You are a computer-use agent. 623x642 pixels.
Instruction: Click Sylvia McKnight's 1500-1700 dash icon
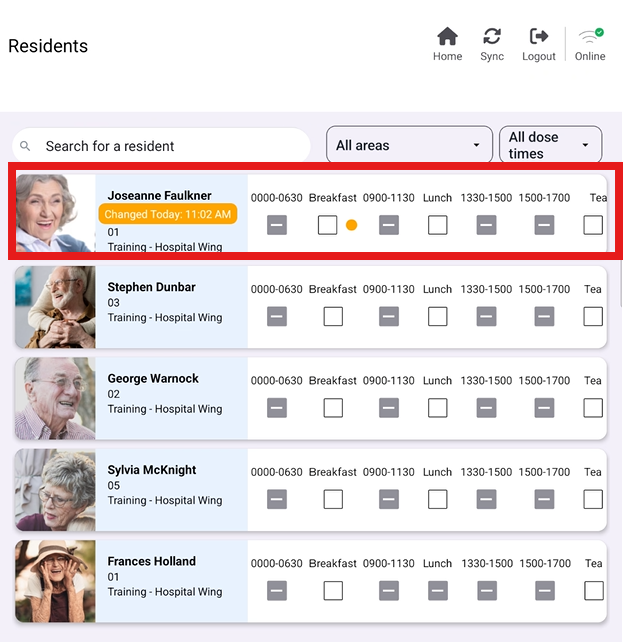click(544, 499)
